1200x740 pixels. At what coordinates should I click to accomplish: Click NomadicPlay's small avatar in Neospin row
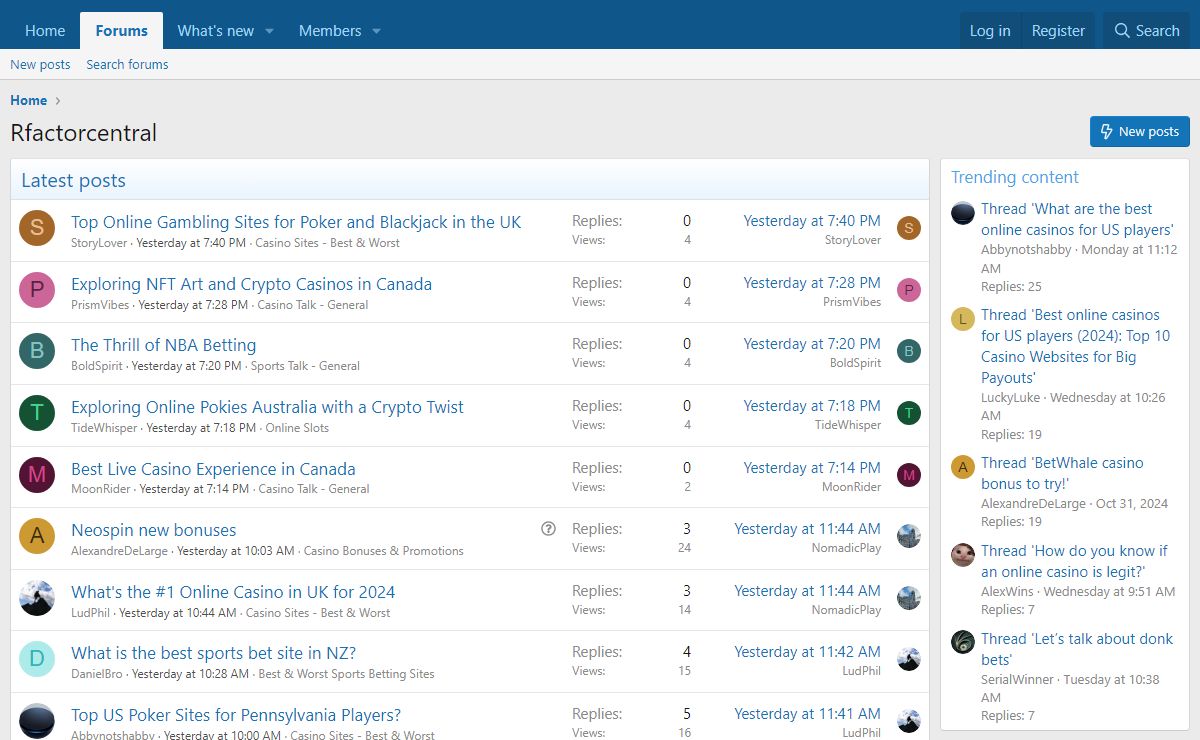point(909,536)
